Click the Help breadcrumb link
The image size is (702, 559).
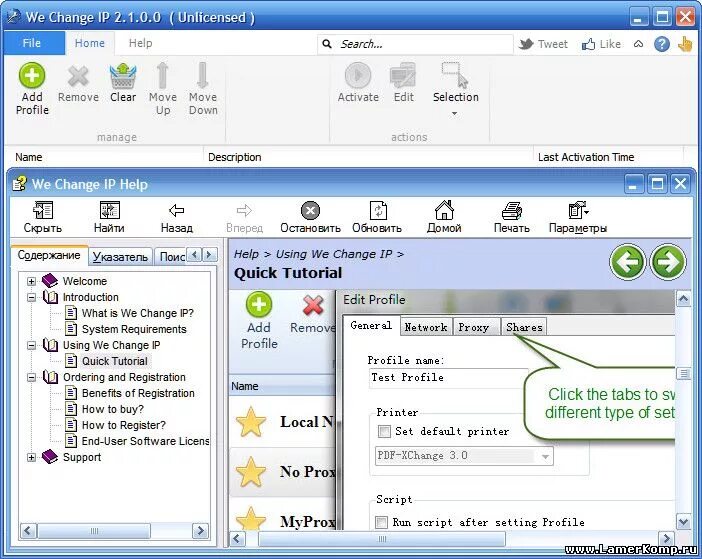click(246, 254)
